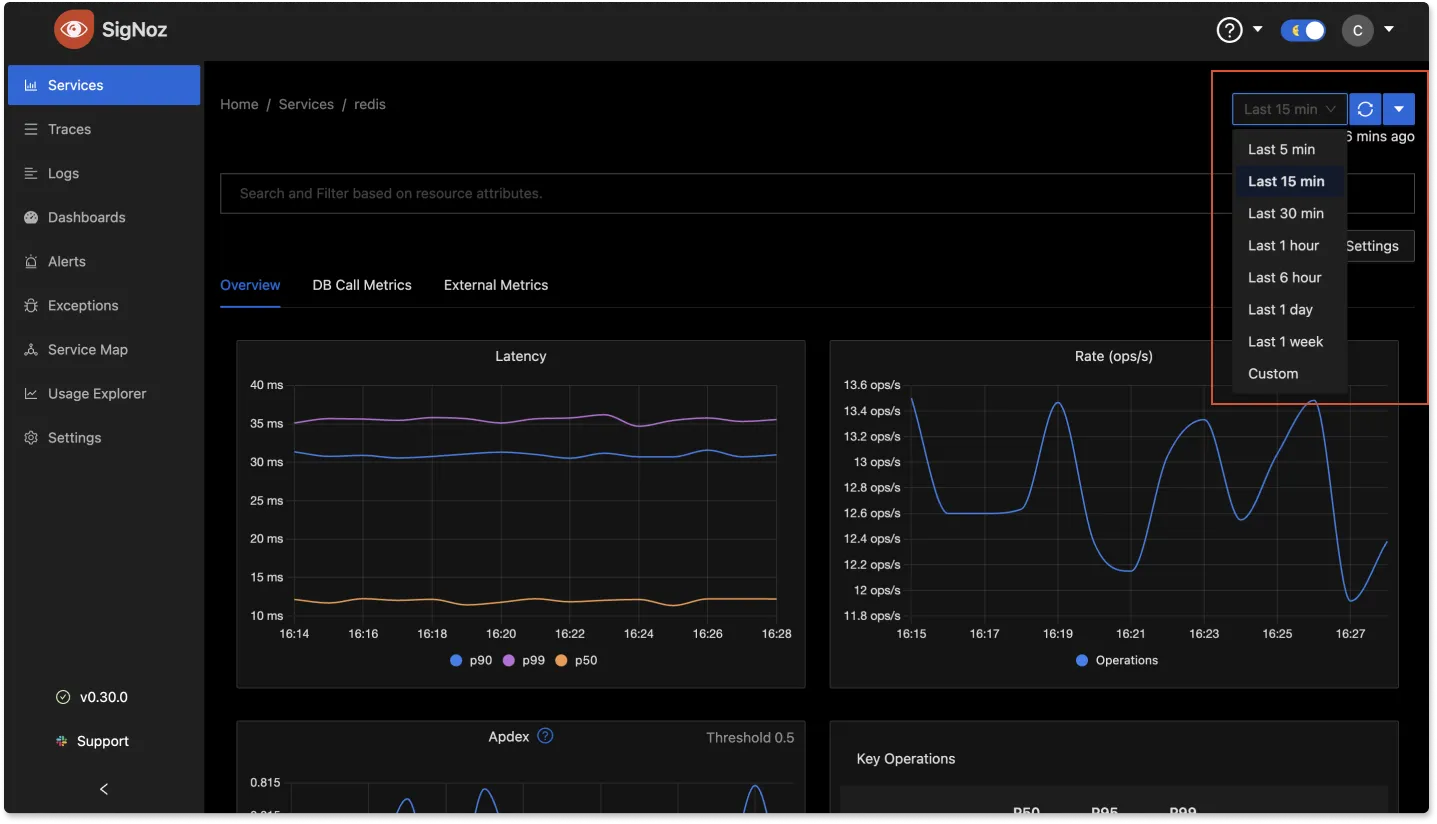This screenshot has height=824, width=1437.
Task: Click the Dashboards gauge icon in sidebar
Action: pos(30,217)
